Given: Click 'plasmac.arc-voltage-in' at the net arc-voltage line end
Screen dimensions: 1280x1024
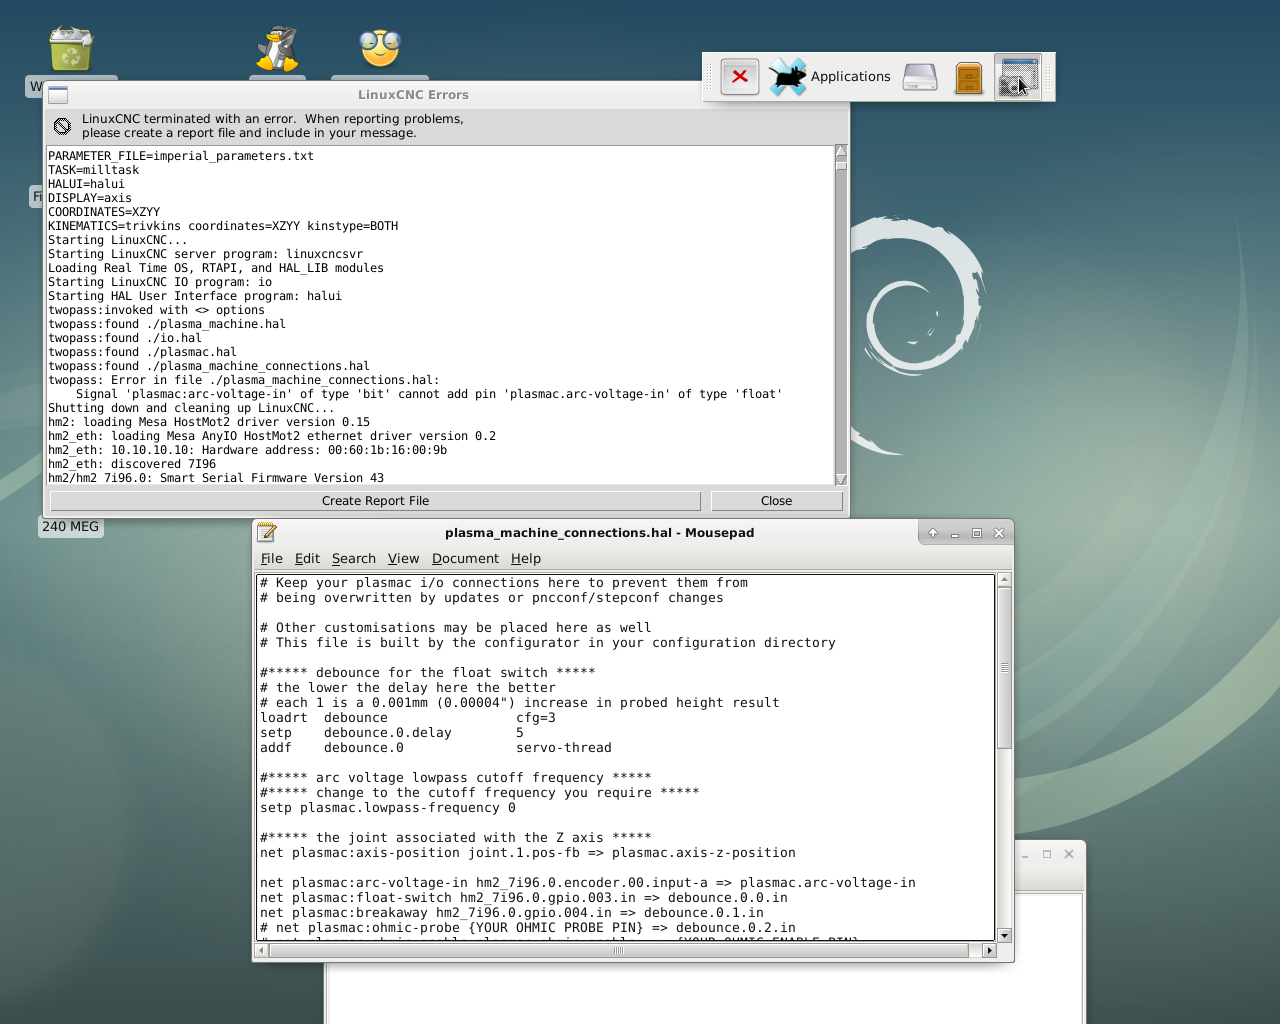Looking at the screenshot, I should (828, 883).
